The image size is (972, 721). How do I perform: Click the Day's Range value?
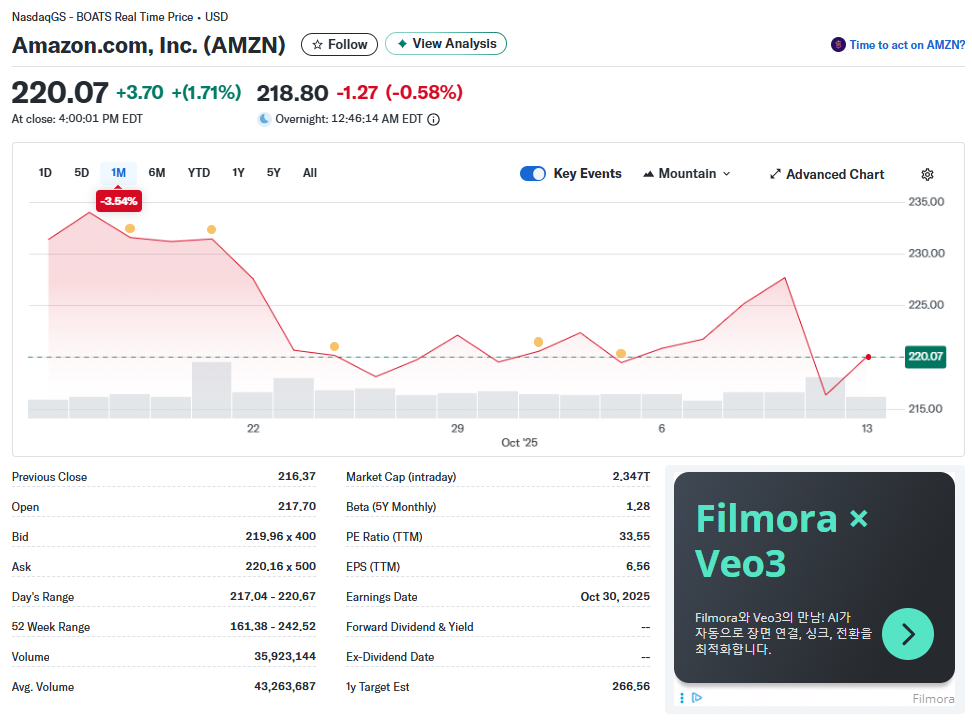point(273,596)
